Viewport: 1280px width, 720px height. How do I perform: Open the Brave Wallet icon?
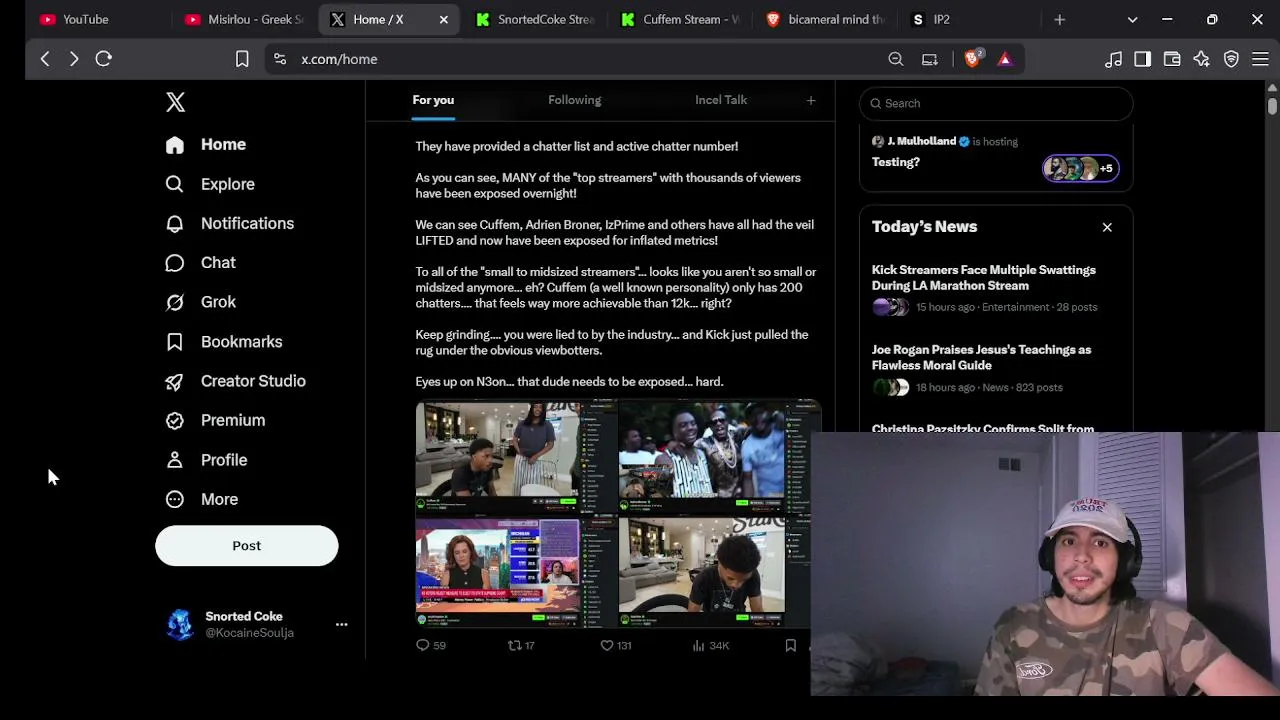(x=1172, y=59)
